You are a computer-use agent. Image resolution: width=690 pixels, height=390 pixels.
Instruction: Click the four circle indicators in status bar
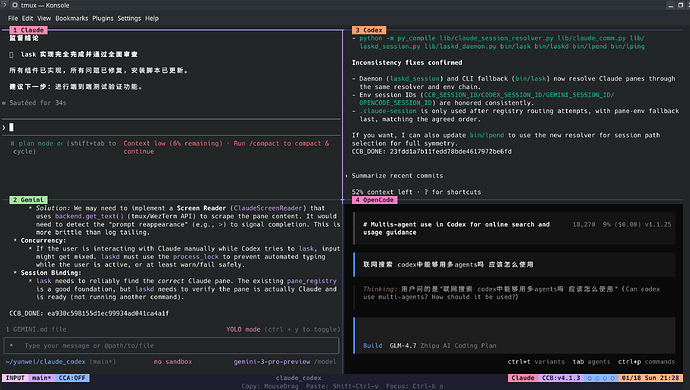pyautogui.click(x=601, y=378)
